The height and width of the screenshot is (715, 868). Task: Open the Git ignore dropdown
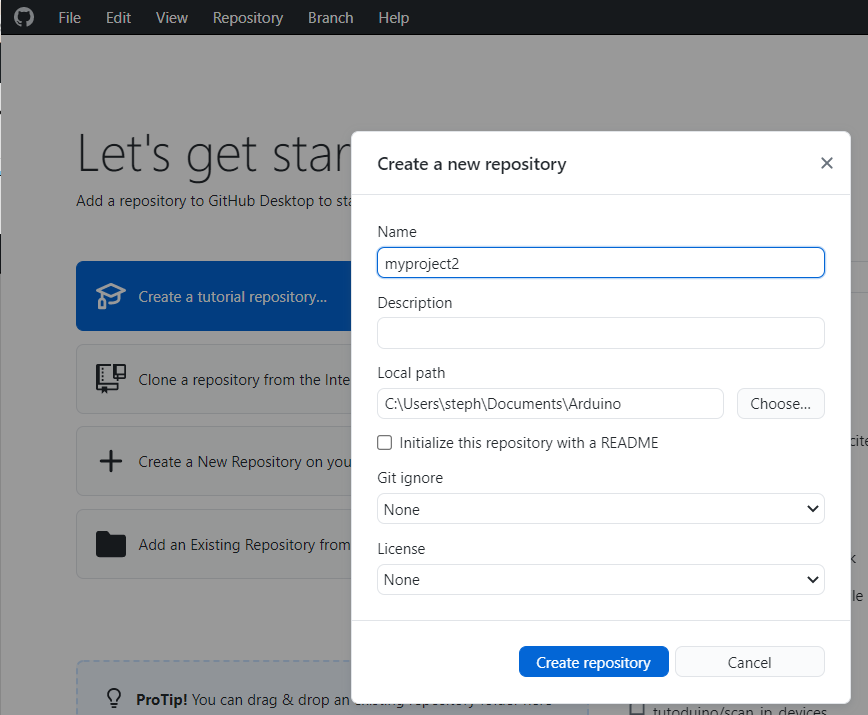(601, 509)
